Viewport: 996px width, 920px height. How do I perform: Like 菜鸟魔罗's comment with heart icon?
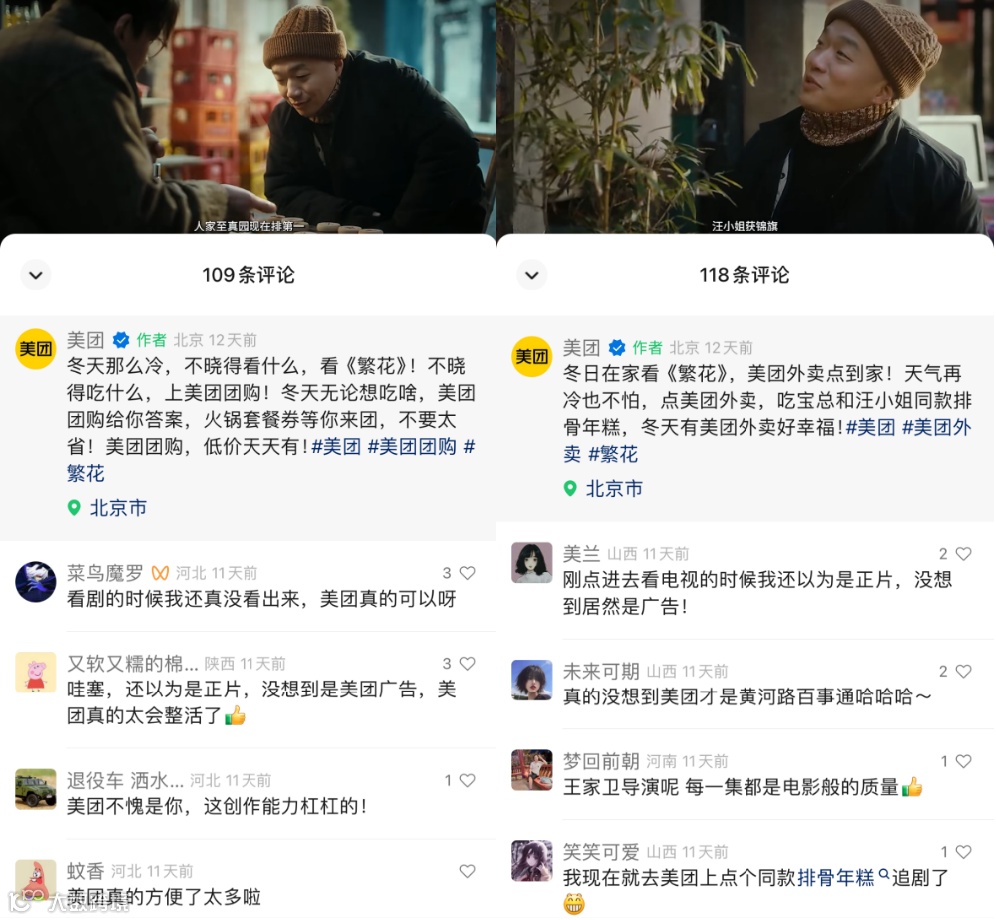468,573
